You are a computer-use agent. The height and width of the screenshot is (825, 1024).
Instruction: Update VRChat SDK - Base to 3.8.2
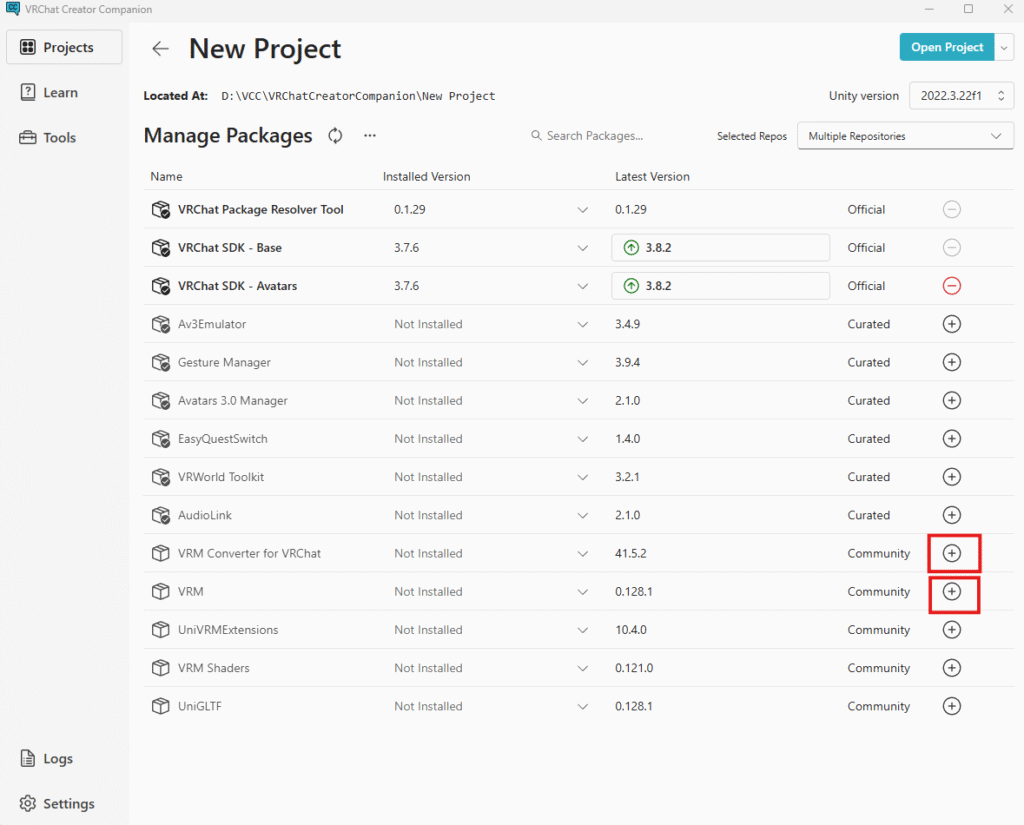[720, 248]
